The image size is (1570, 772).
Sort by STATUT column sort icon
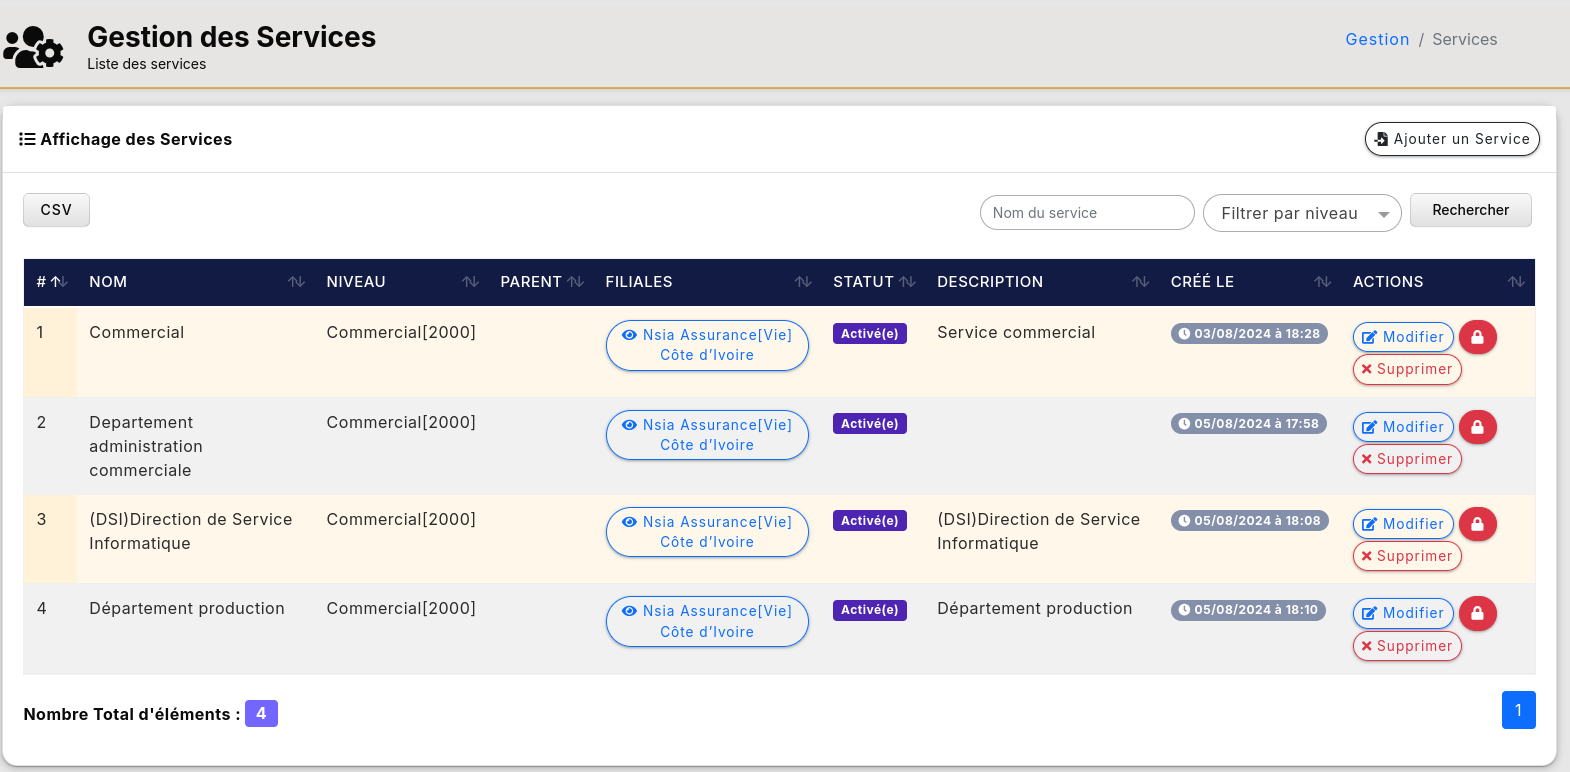[x=907, y=282]
